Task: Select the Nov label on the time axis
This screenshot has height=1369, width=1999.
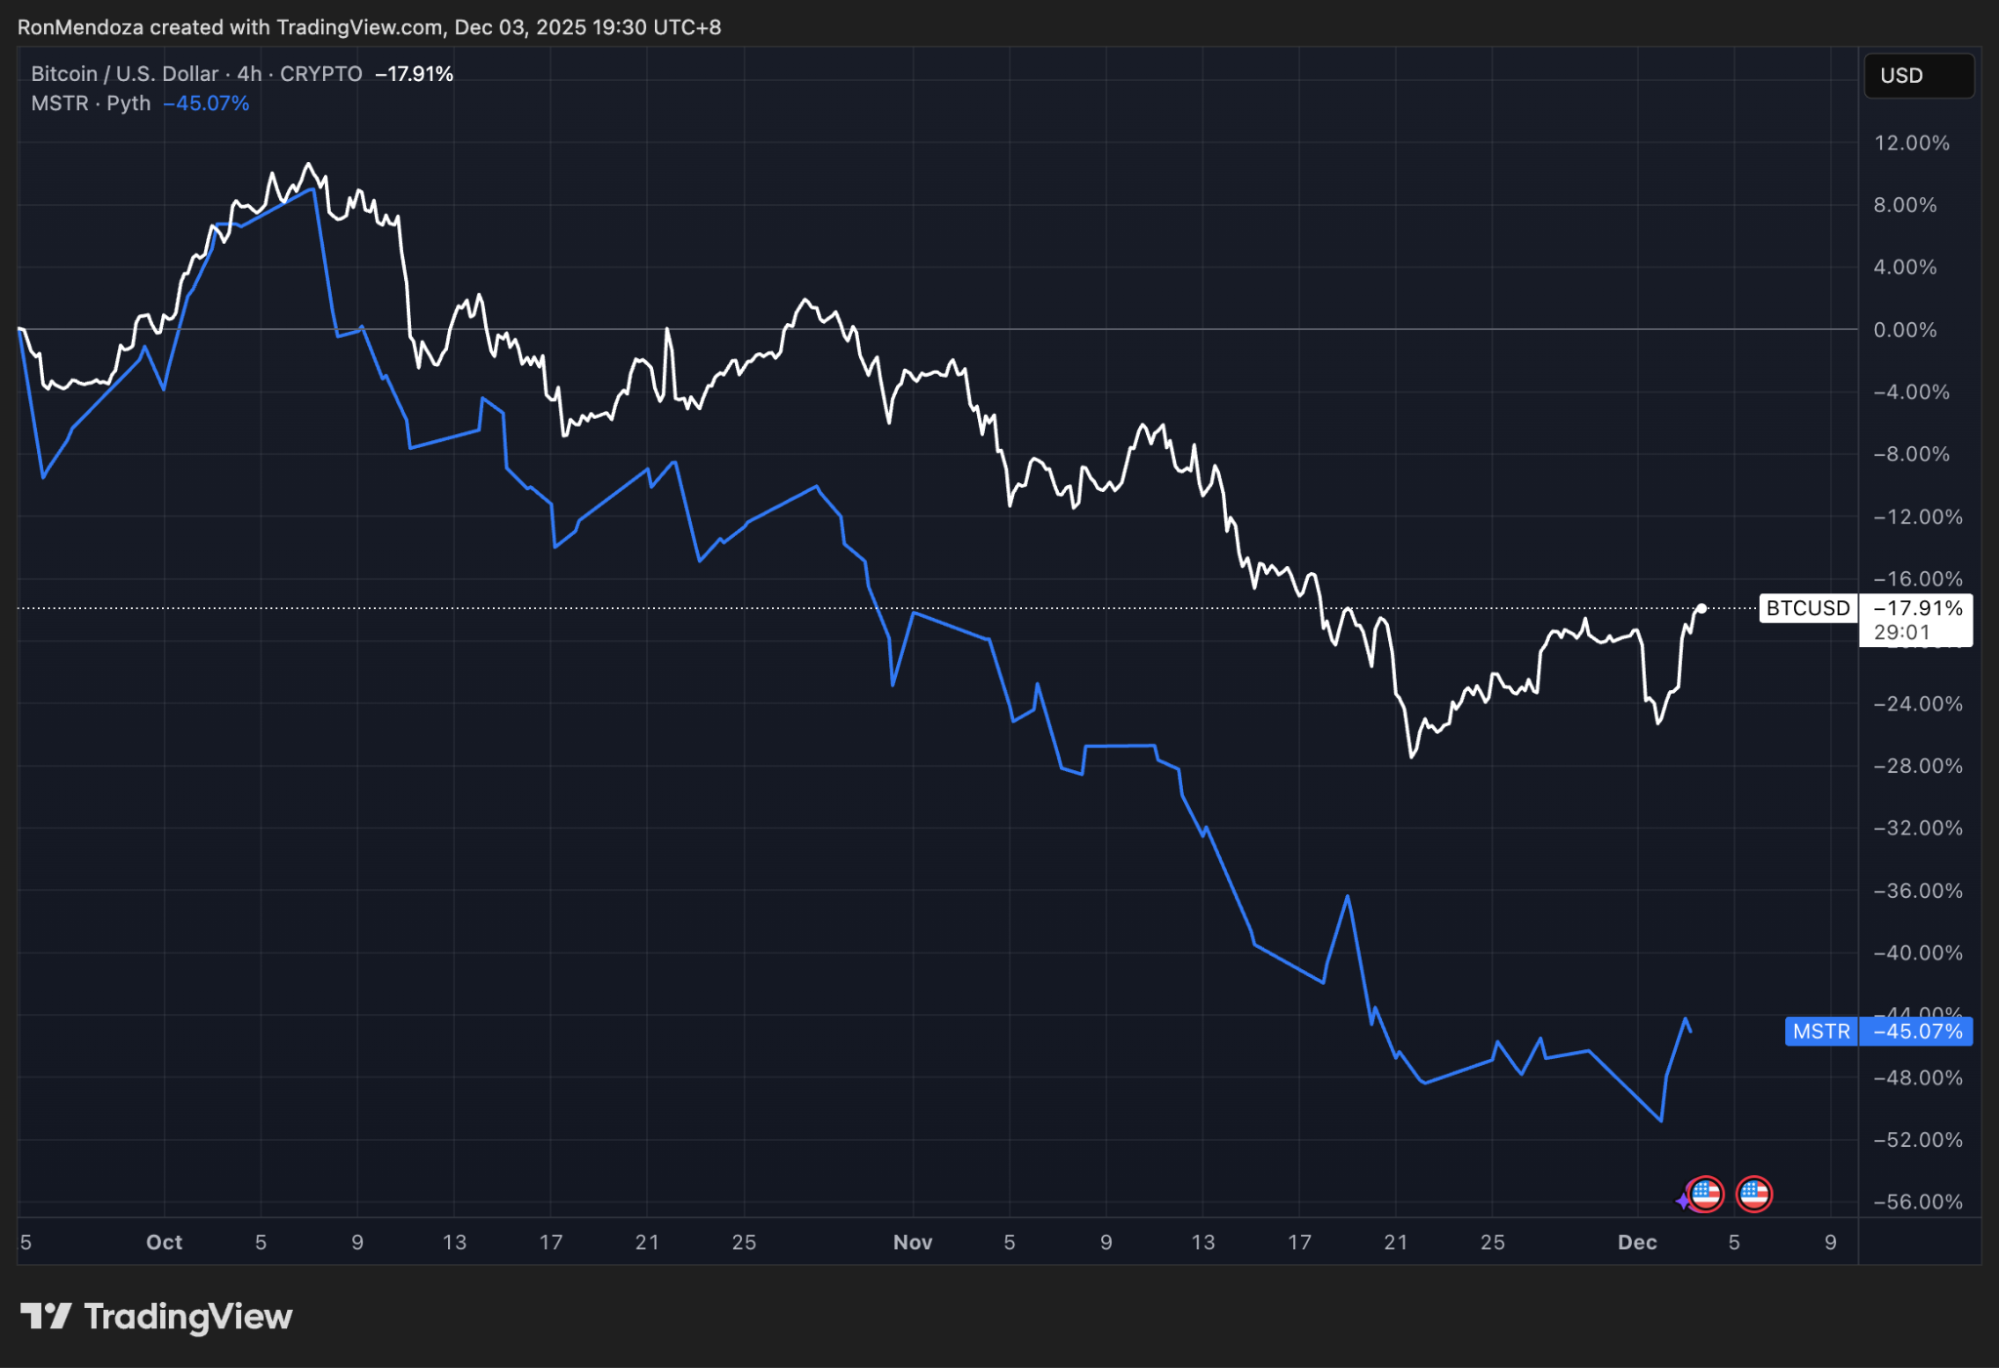Action: coord(911,1242)
